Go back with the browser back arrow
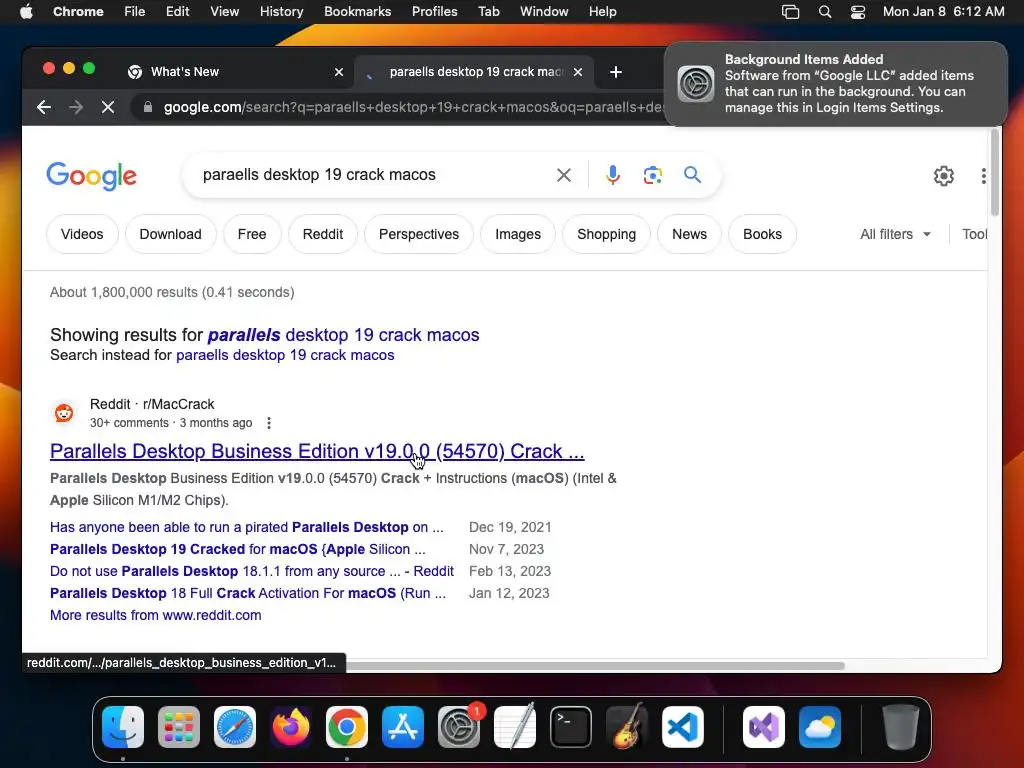1024x768 pixels. (44, 107)
